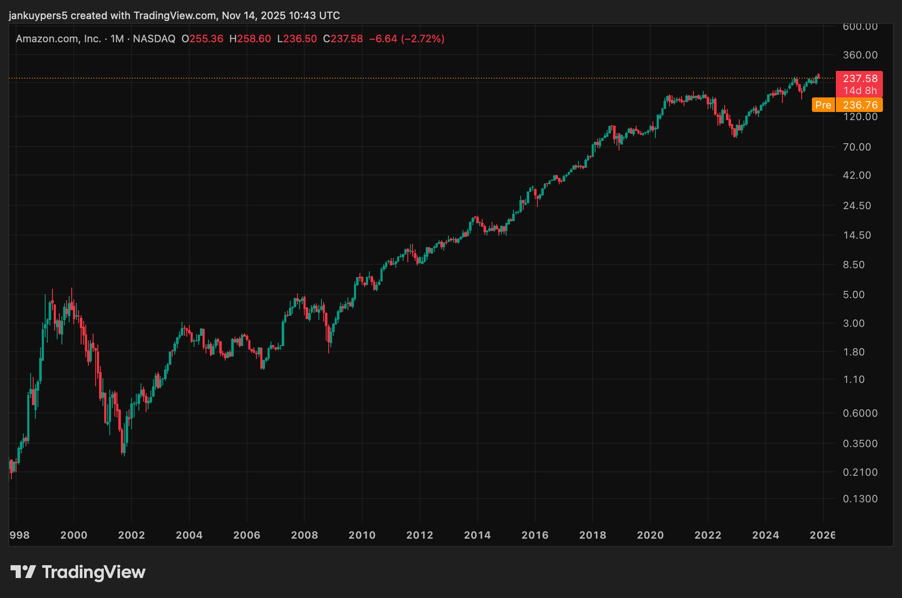The height and width of the screenshot is (598, 902).
Task: Click the 2018 year label on time axis
Action: [593, 535]
